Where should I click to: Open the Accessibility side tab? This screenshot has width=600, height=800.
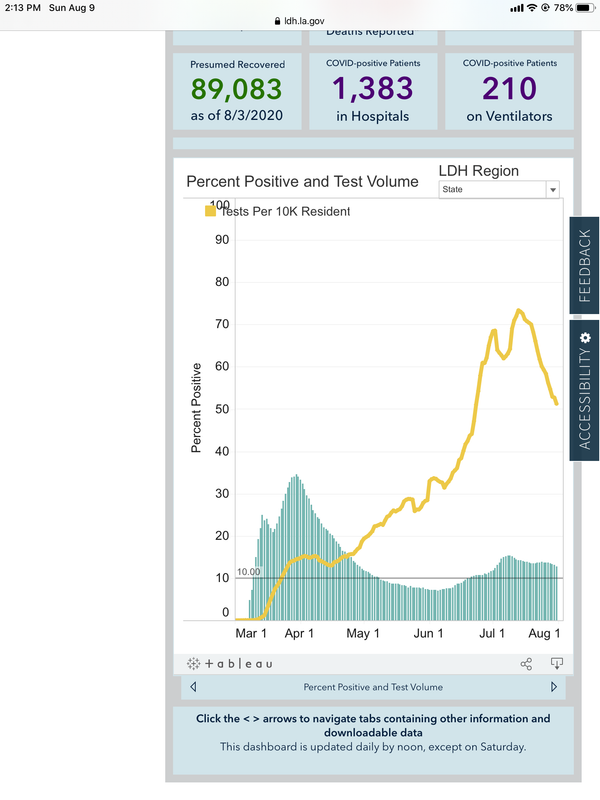pyautogui.click(x=584, y=391)
